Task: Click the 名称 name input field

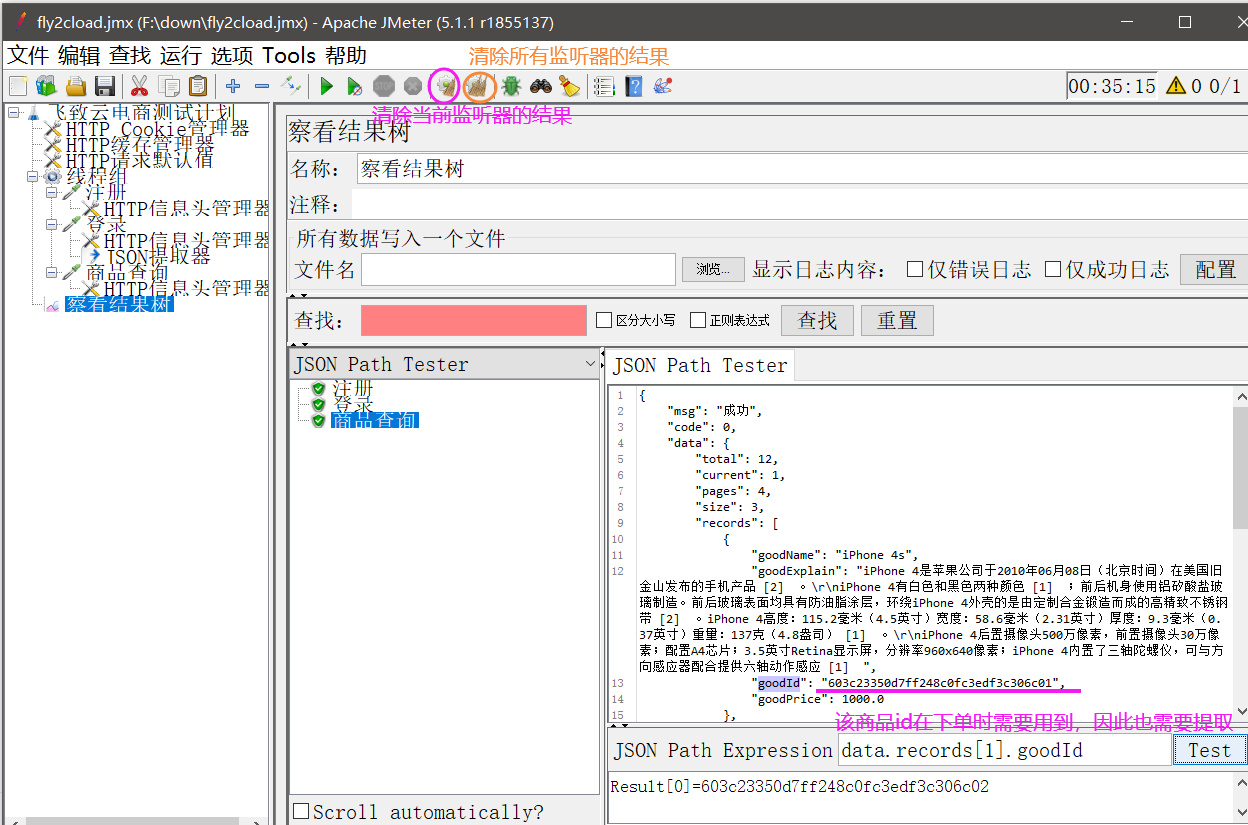Action: (x=802, y=169)
